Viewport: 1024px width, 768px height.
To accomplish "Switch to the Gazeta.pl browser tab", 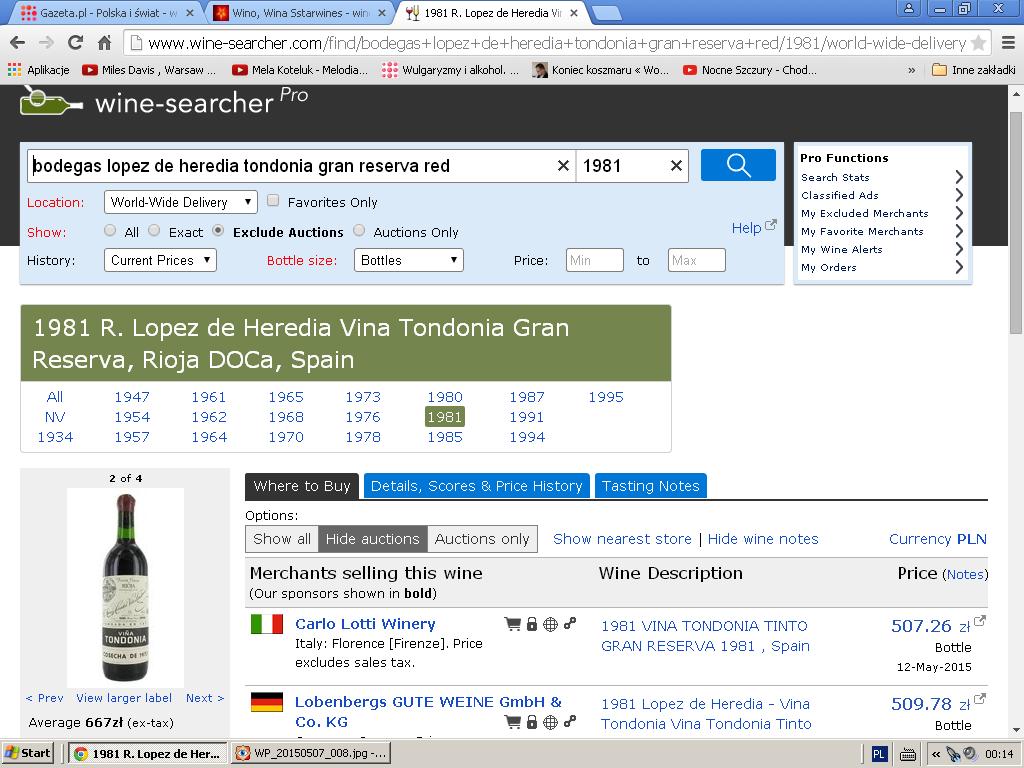I will coord(104,12).
